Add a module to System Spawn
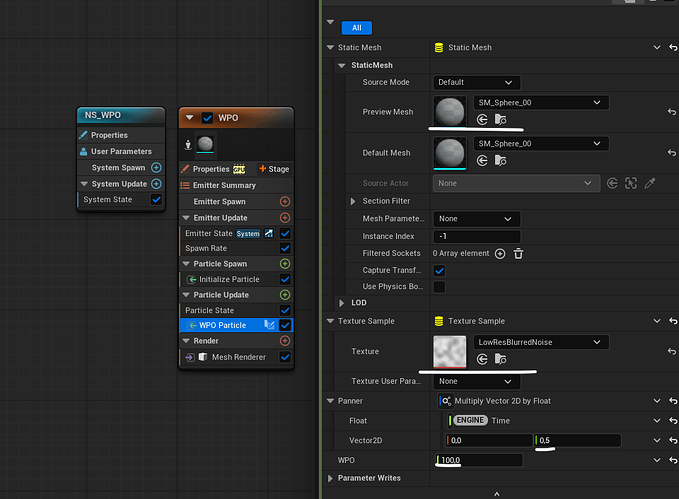 coord(156,168)
